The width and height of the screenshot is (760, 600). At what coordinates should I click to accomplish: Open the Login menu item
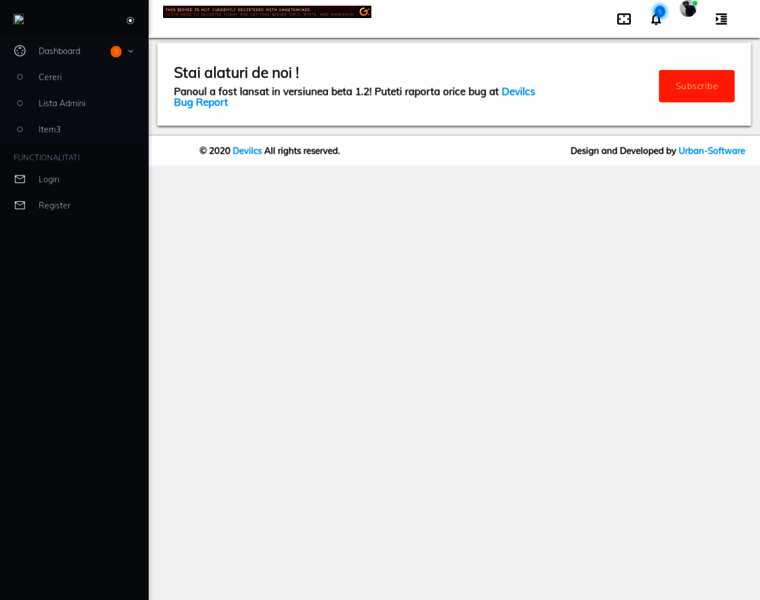coord(74,179)
